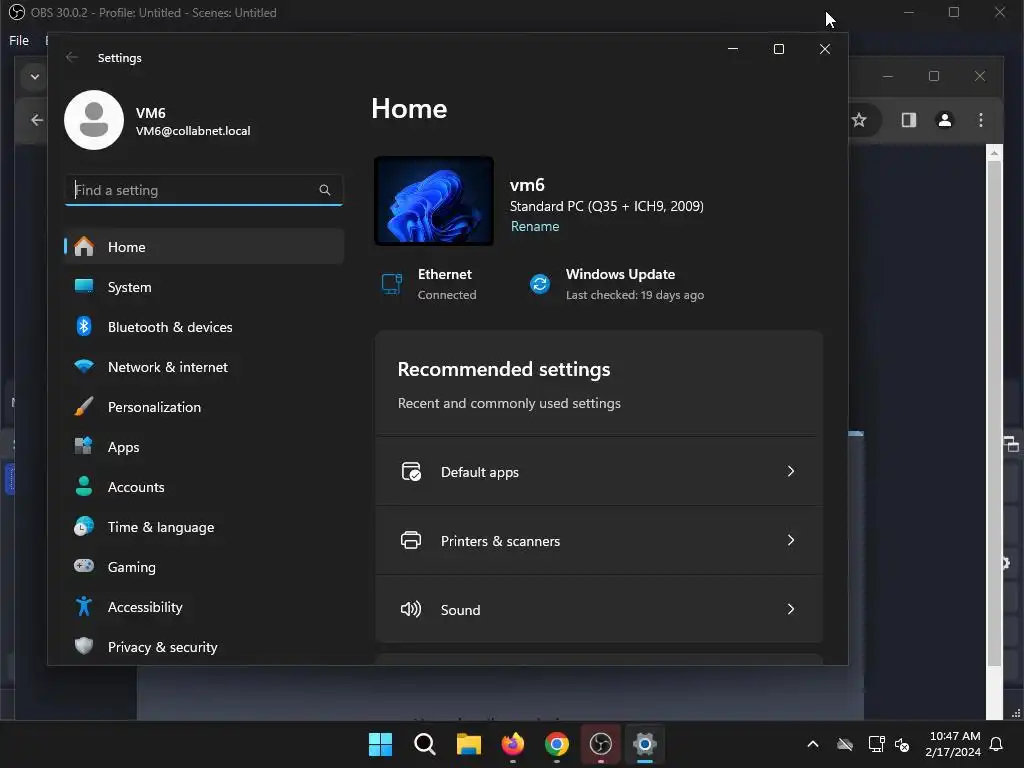The image size is (1024, 768).
Task: Click the Settings back arrow
Action: coord(72,57)
